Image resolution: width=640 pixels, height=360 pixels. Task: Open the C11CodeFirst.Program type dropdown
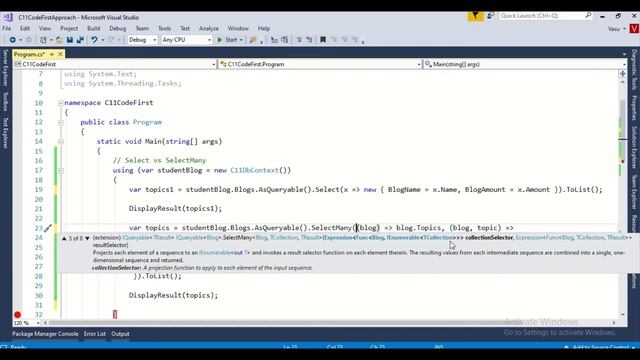(320, 64)
